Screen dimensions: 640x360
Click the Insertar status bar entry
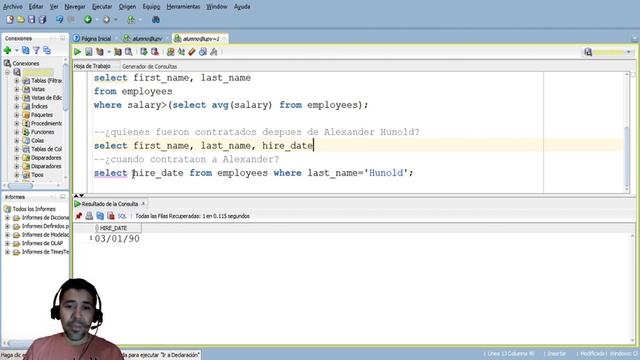pyautogui.click(x=557, y=353)
